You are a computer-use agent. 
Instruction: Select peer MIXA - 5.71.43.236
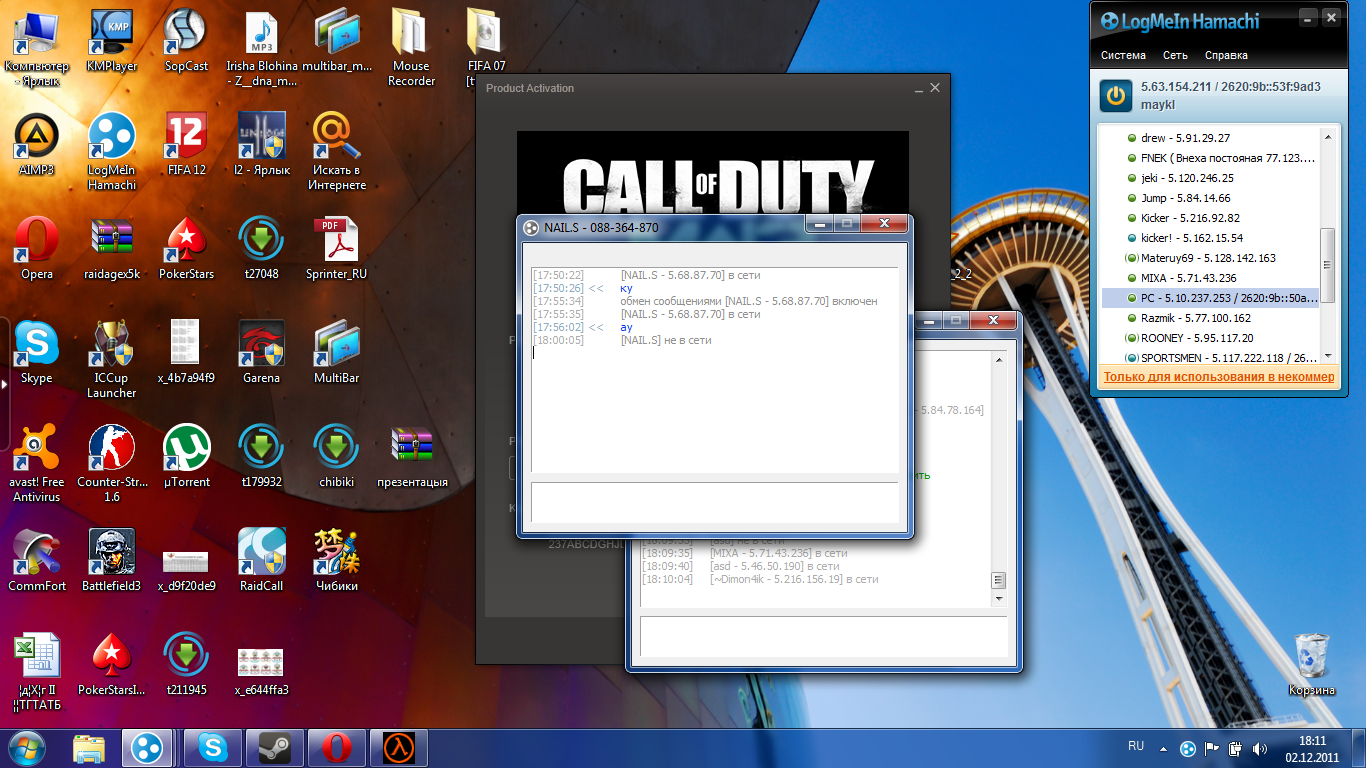click(1209, 278)
